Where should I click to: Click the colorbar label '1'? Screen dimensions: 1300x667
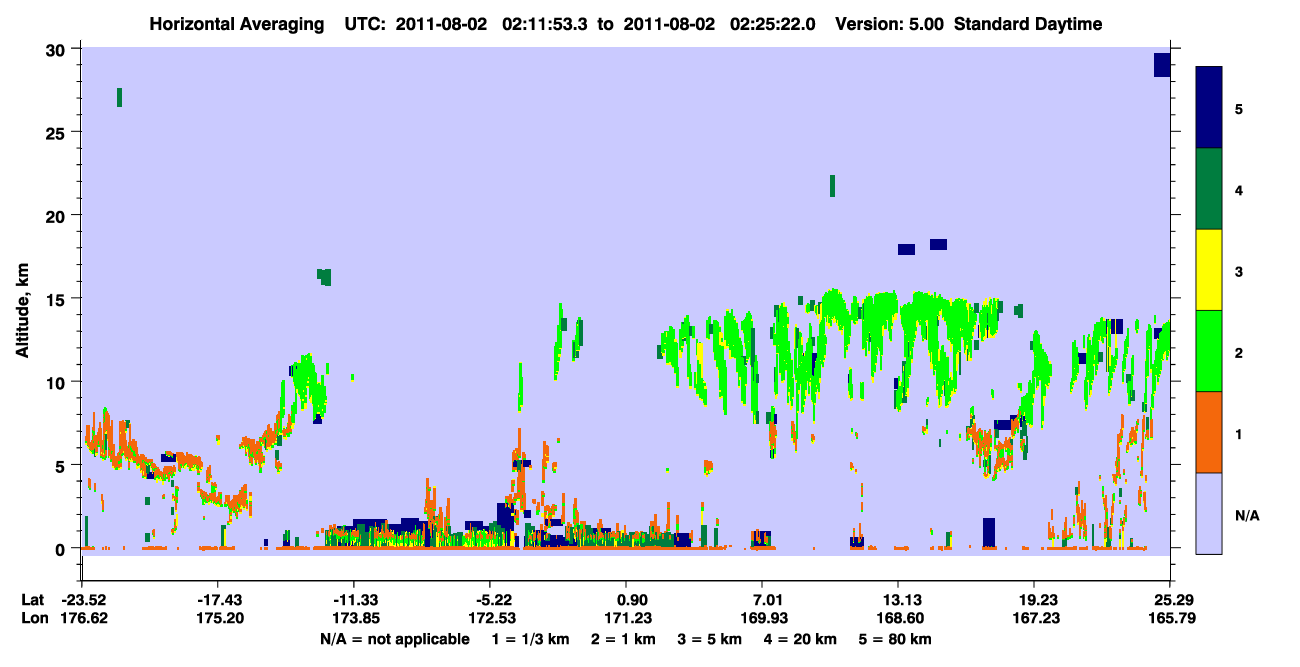(x=1238, y=433)
